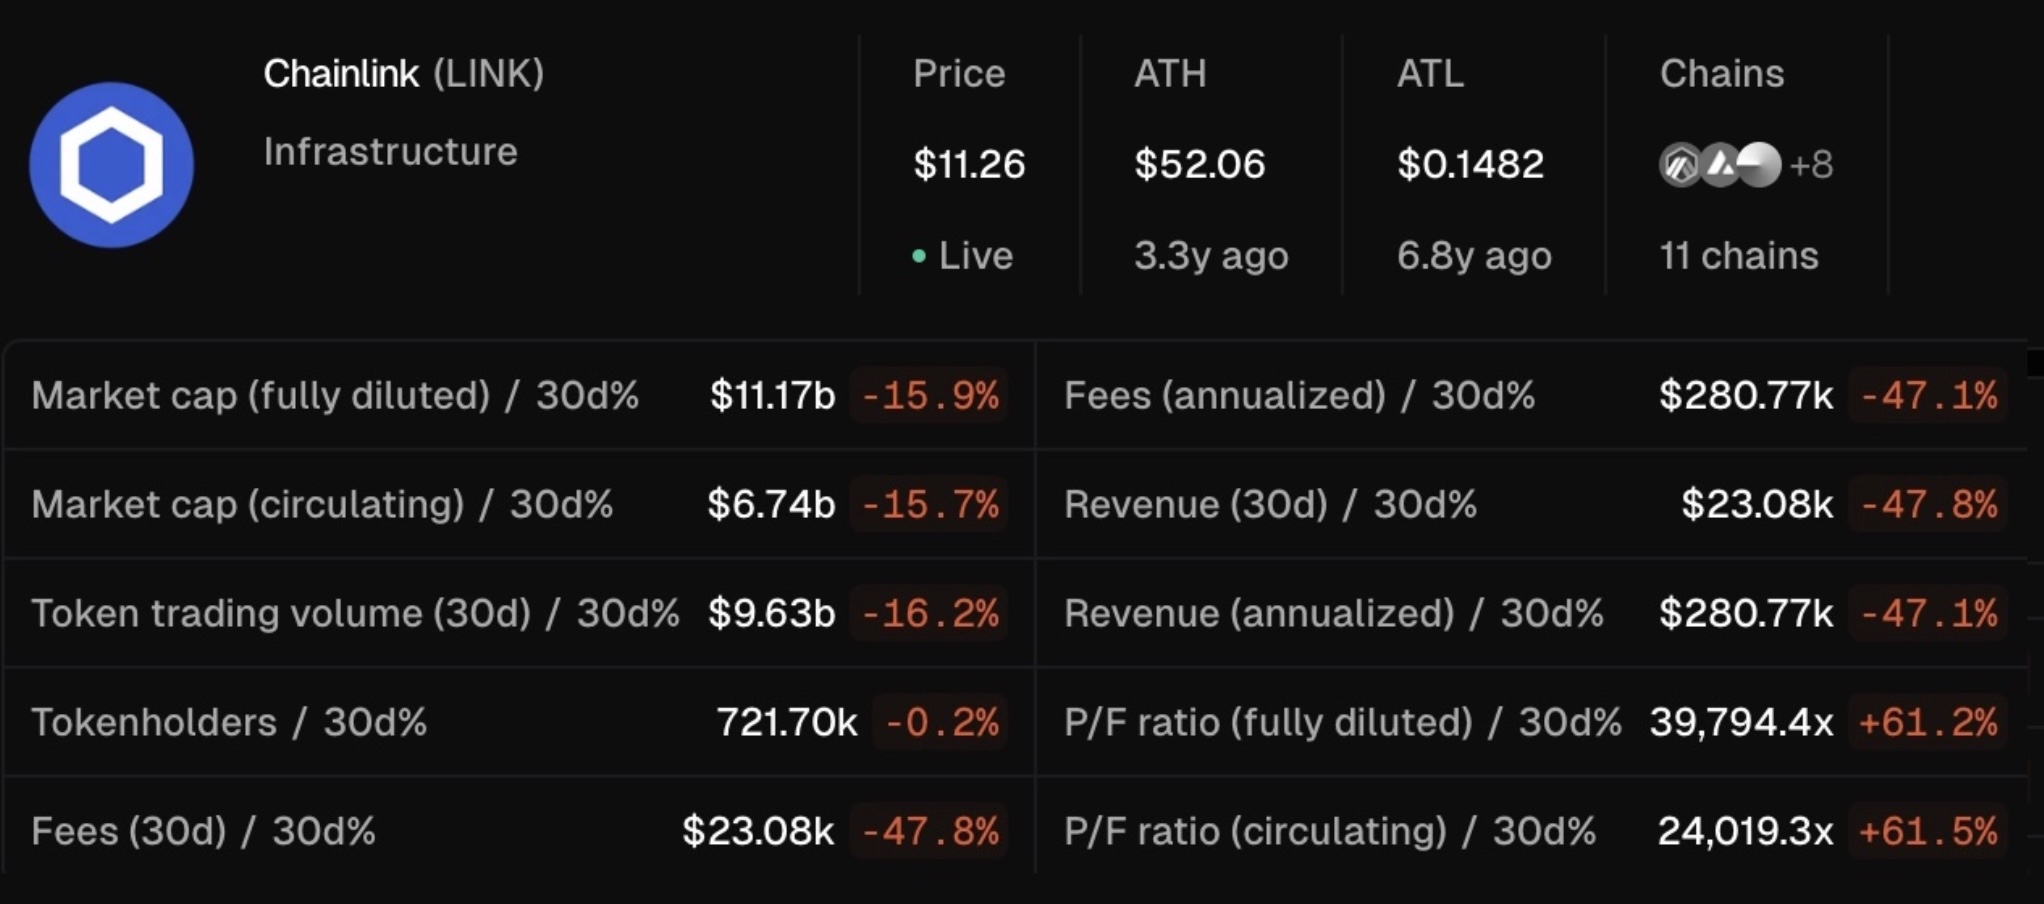Click the Tokenholders 721.70k value
2044x904 pixels.
[787, 722]
